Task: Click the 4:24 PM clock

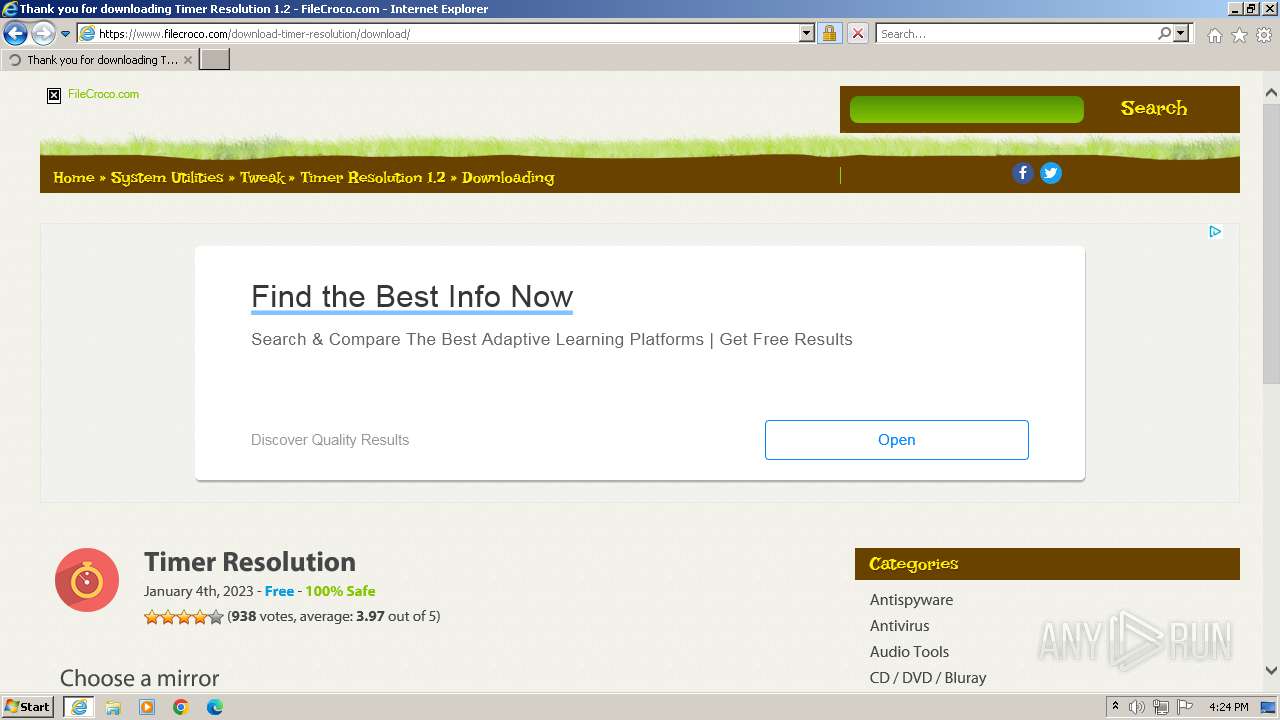Action: (1229, 707)
